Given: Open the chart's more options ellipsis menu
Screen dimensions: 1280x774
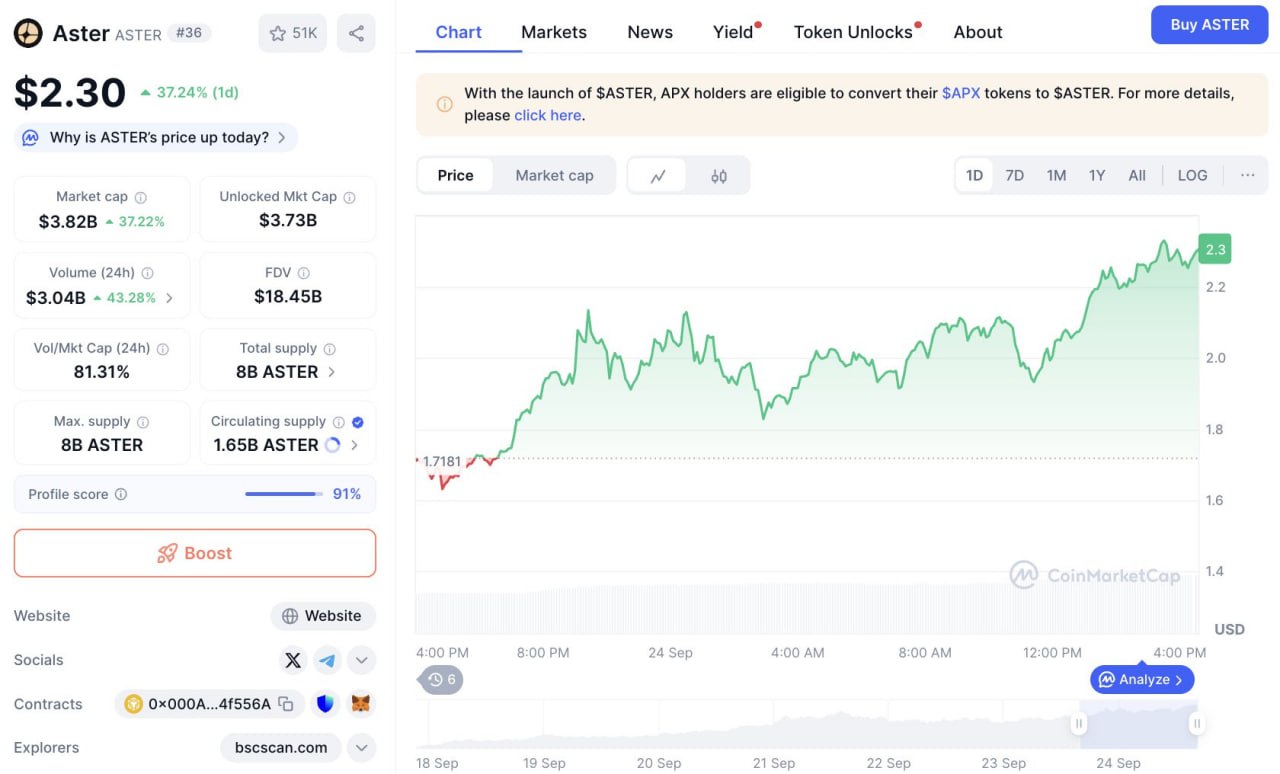Looking at the screenshot, I should coord(1247,176).
